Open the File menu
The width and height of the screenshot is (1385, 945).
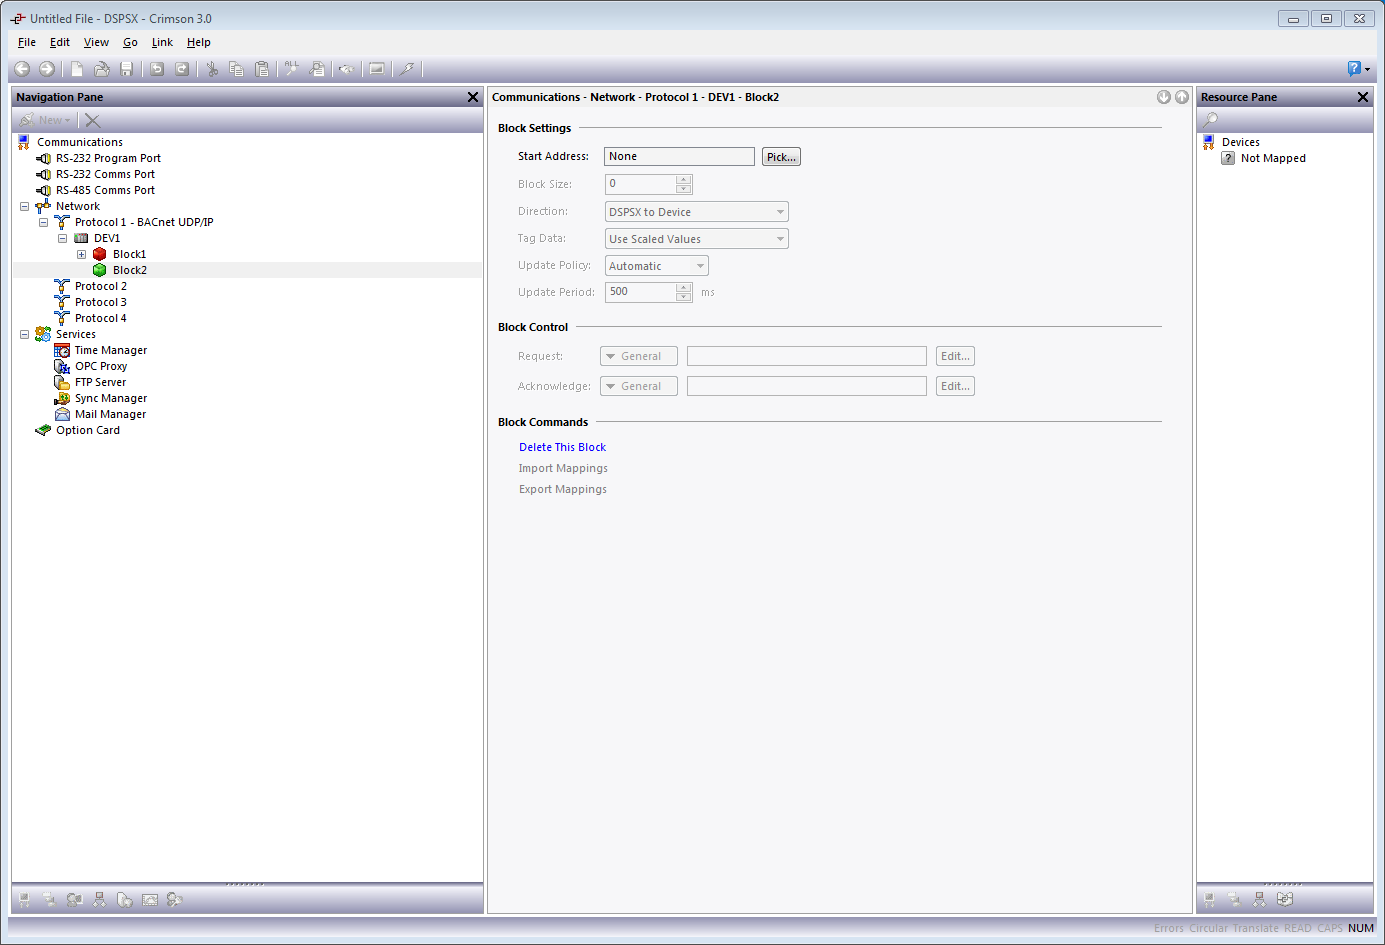(x=27, y=42)
